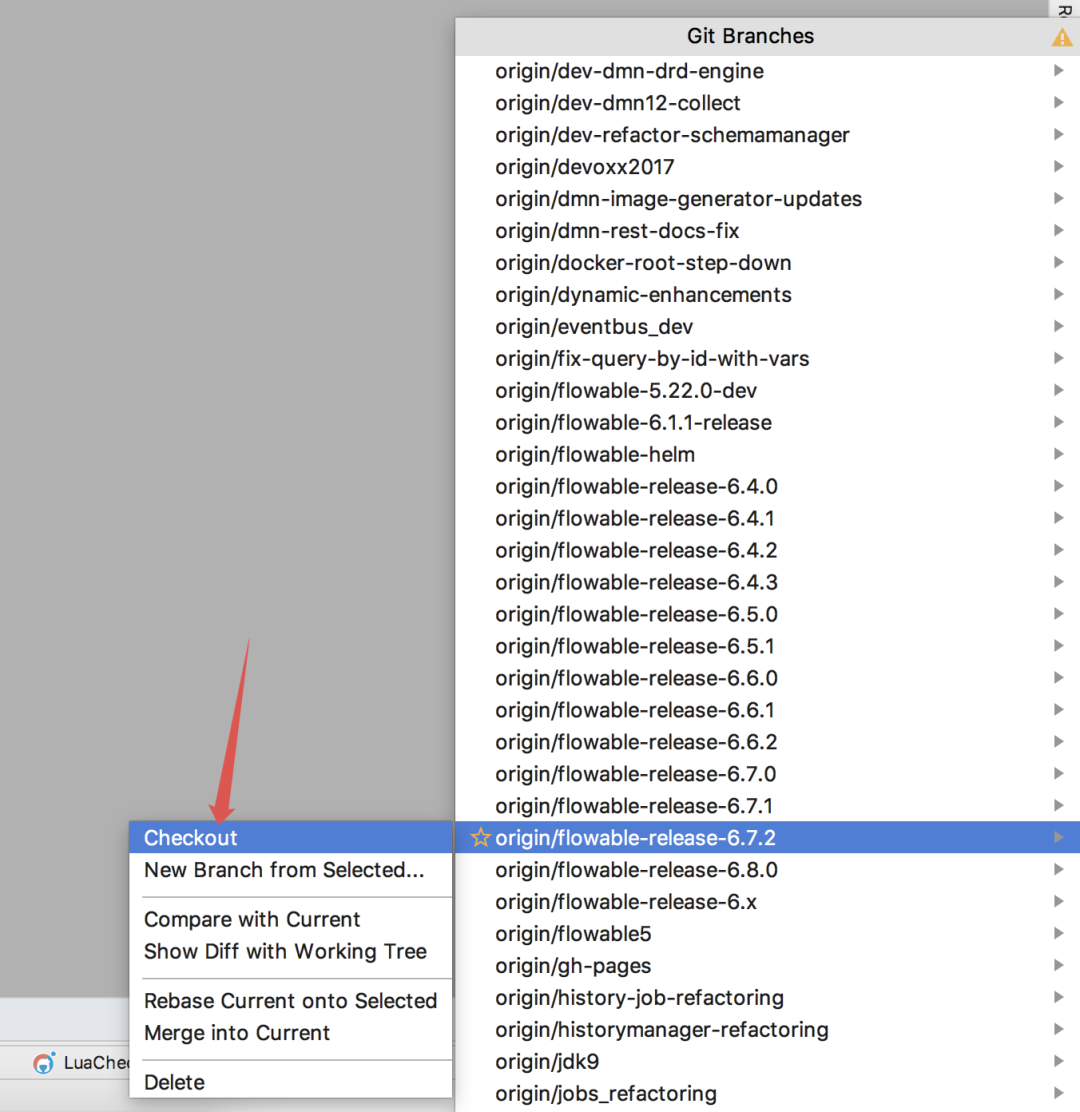Select branch origin/flowable-5.22.0-dev
This screenshot has height=1112, width=1080.
tap(767, 390)
